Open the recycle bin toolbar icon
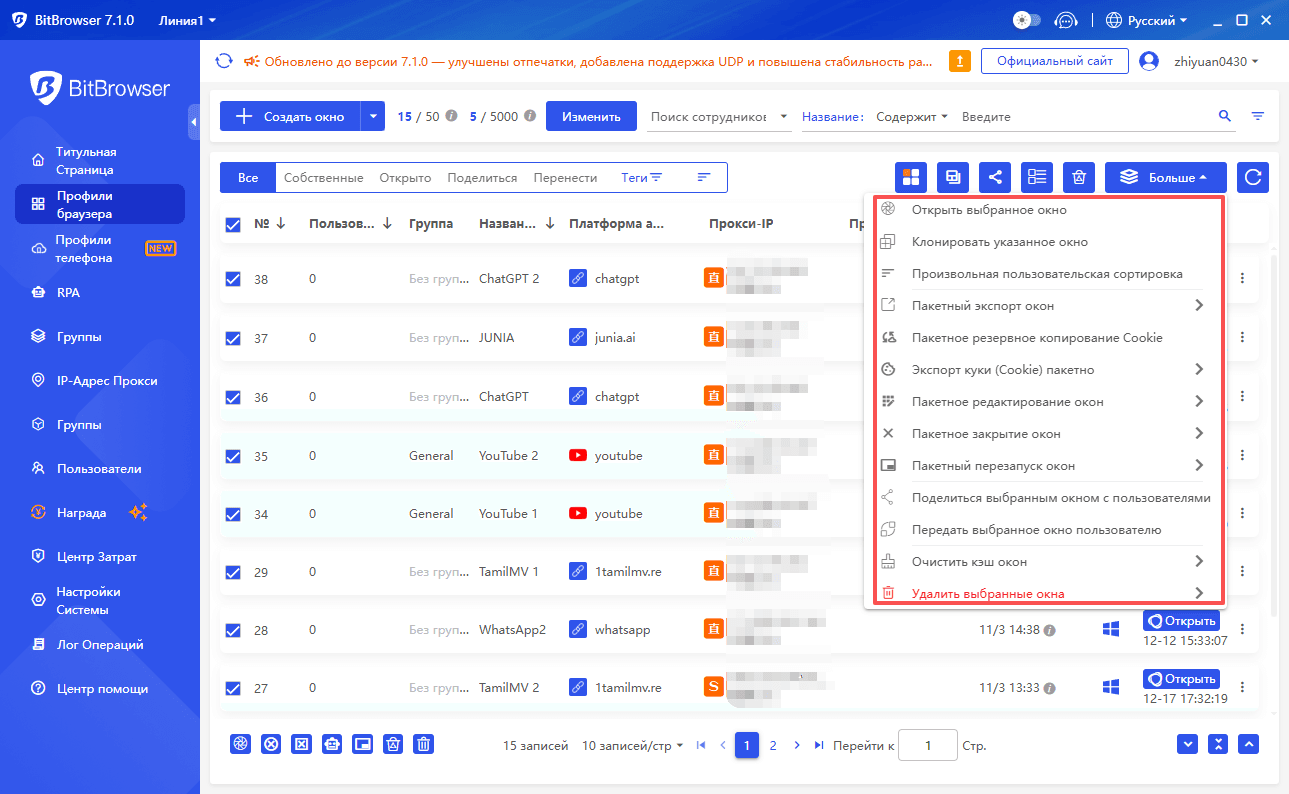The height and width of the screenshot is (794, 1289). click(x=1078, y=177)
